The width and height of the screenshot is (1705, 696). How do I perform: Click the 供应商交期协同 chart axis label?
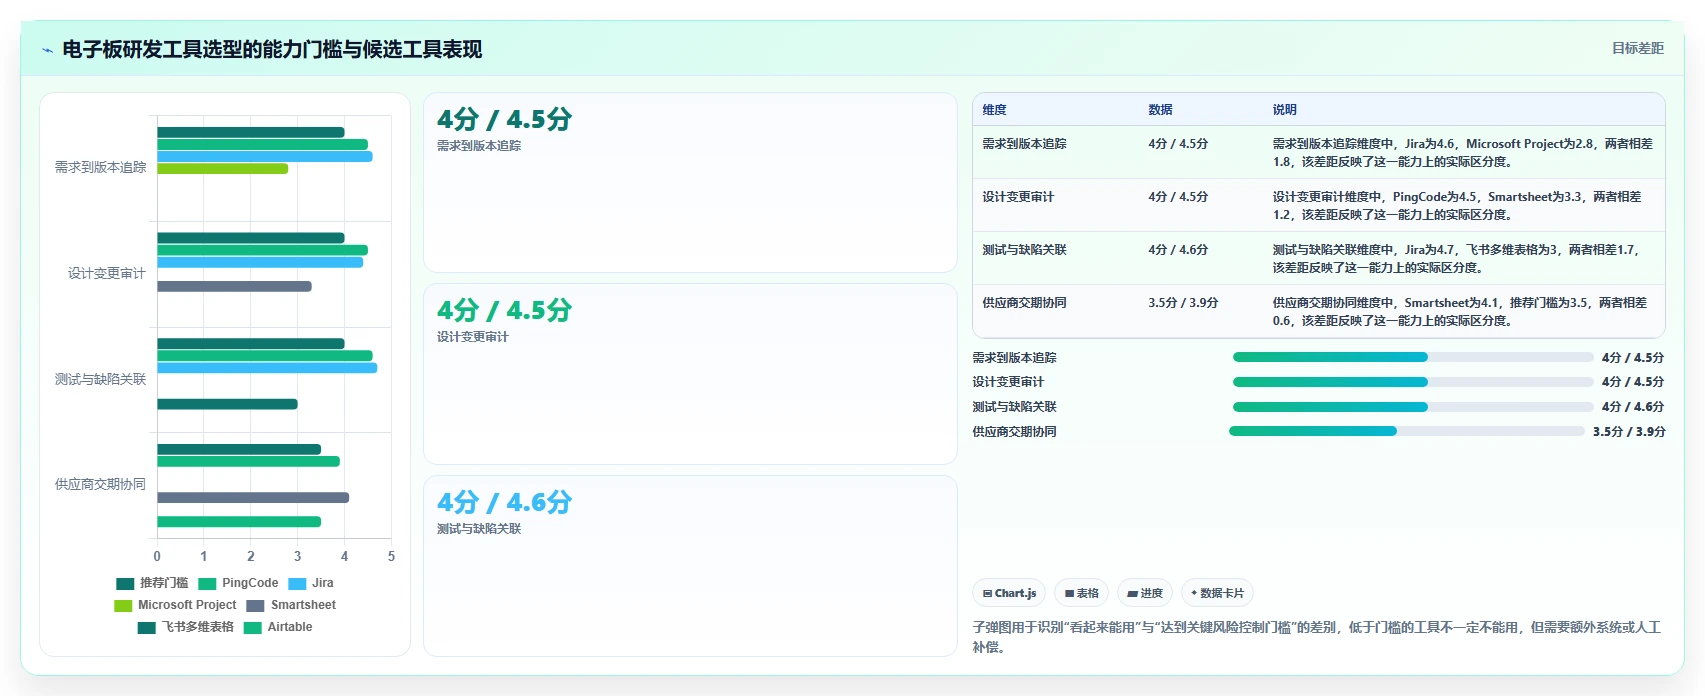[100, 485]
